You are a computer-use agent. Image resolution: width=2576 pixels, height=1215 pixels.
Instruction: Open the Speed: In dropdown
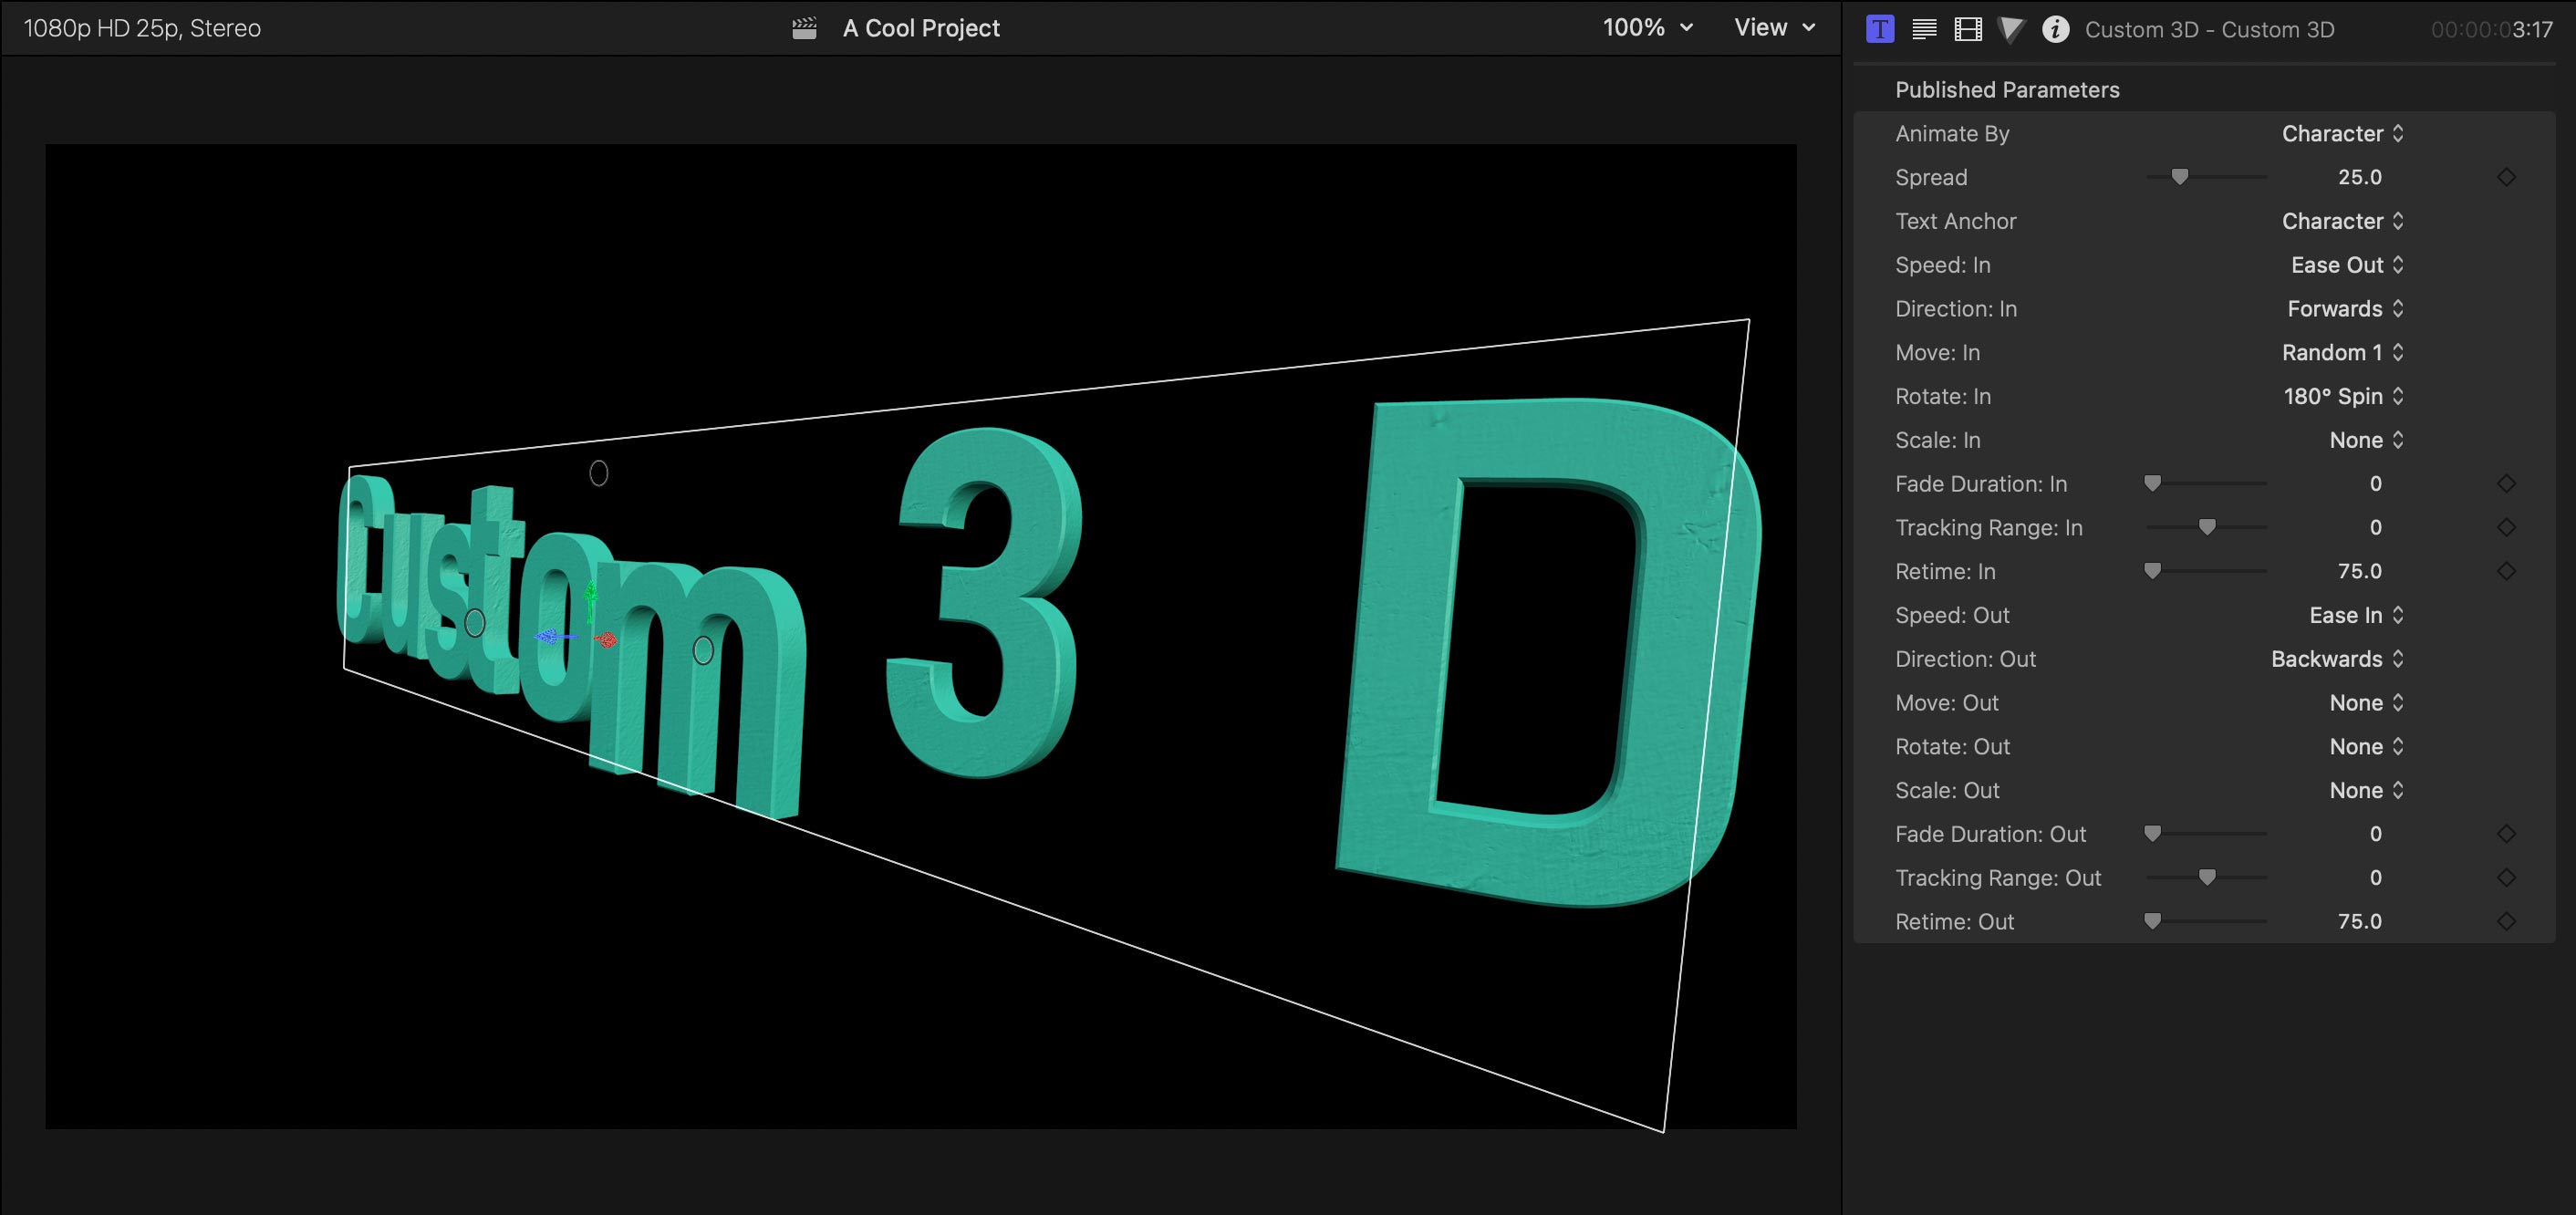tap(2347, 265)
